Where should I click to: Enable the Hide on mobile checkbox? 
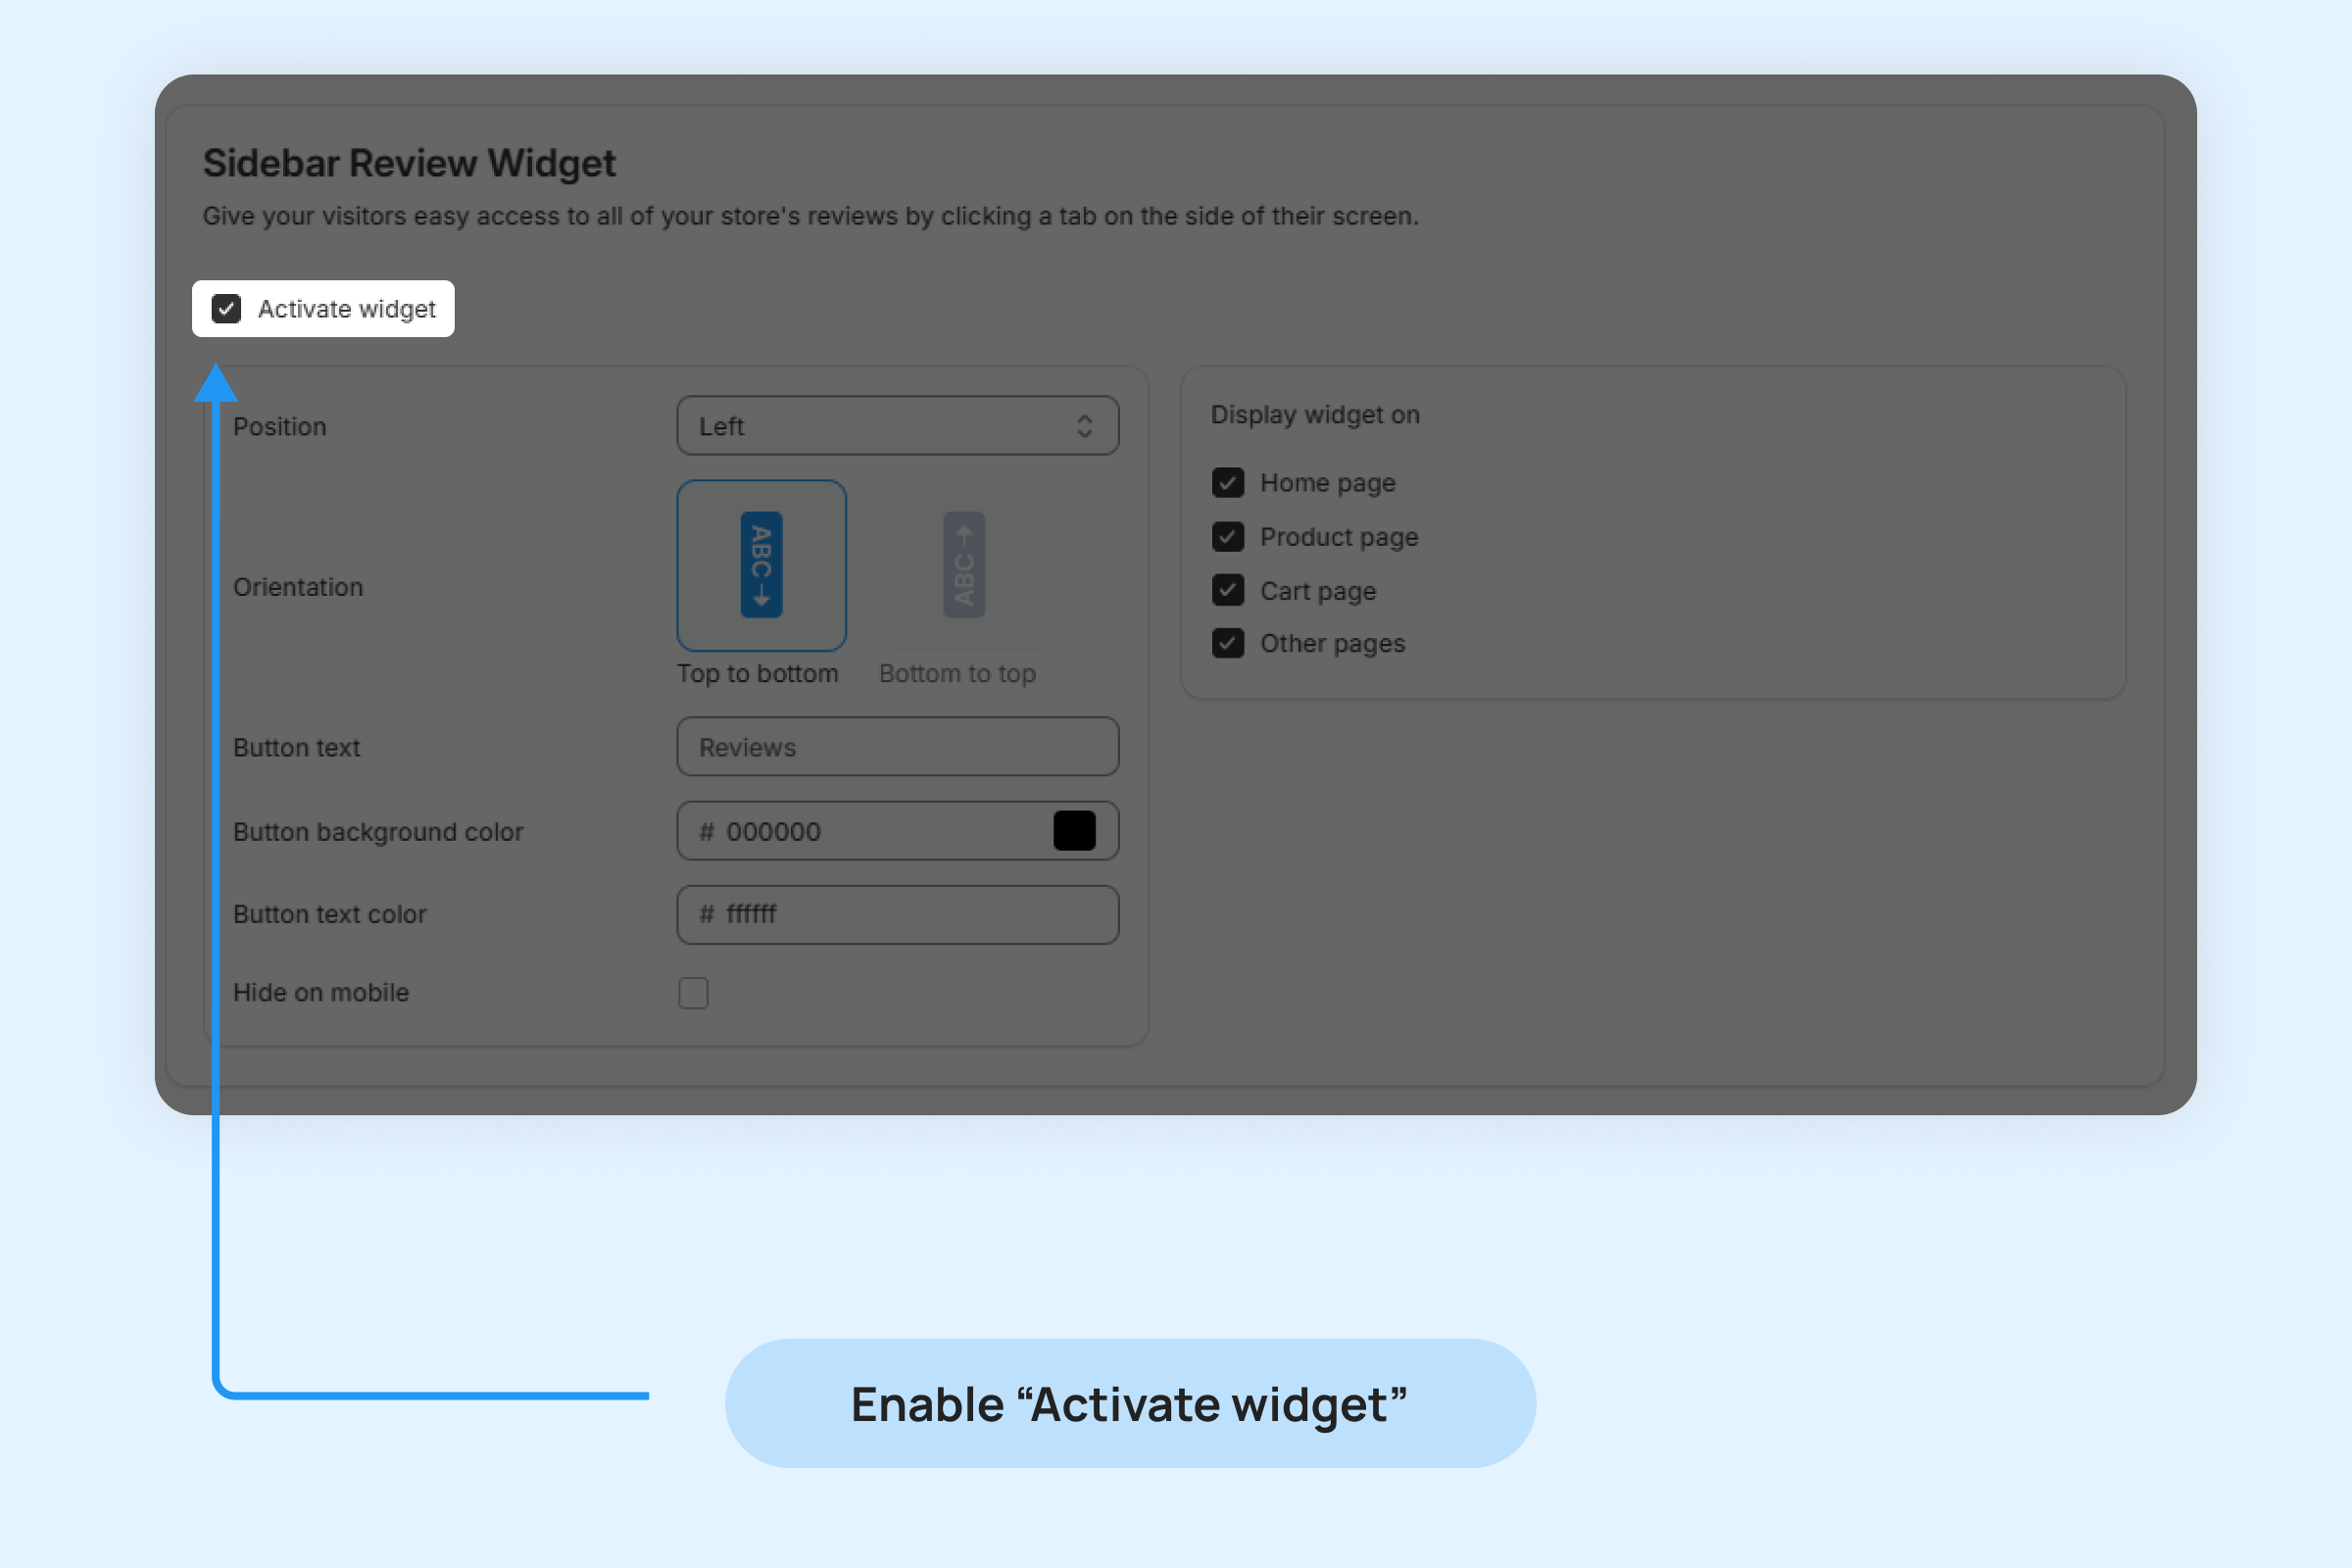[693, 993]
